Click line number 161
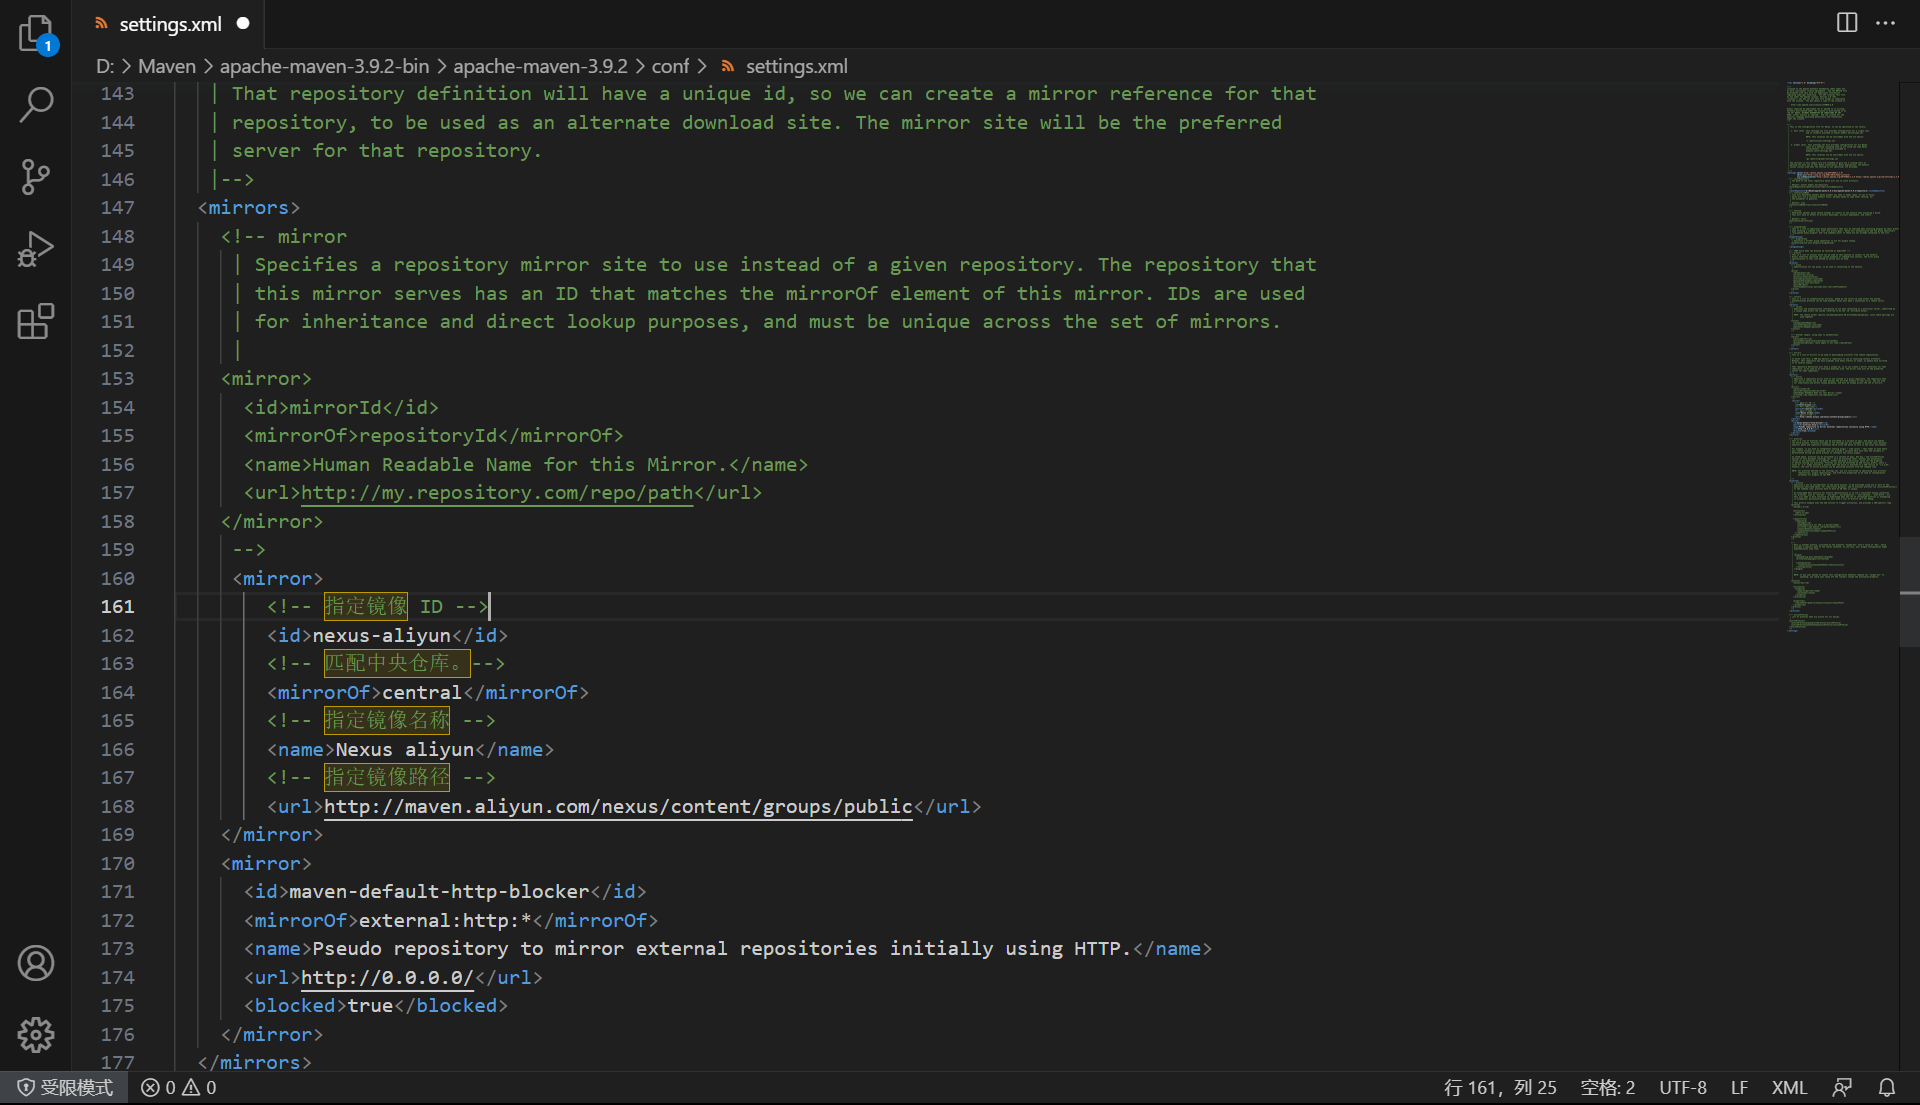The height and width of the screenshot is (1105, 1920). click(117, 607)
